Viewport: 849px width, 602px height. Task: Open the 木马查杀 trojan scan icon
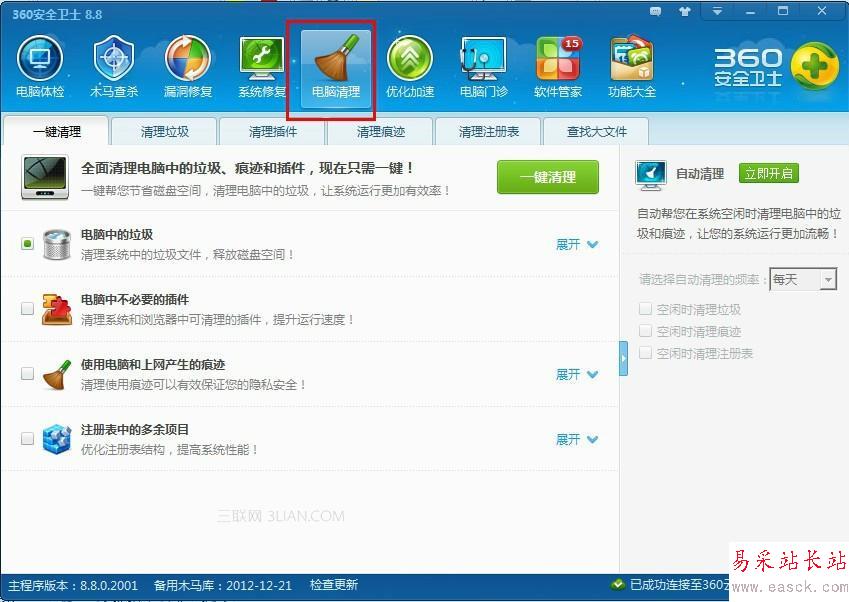(x=114, y=67)
